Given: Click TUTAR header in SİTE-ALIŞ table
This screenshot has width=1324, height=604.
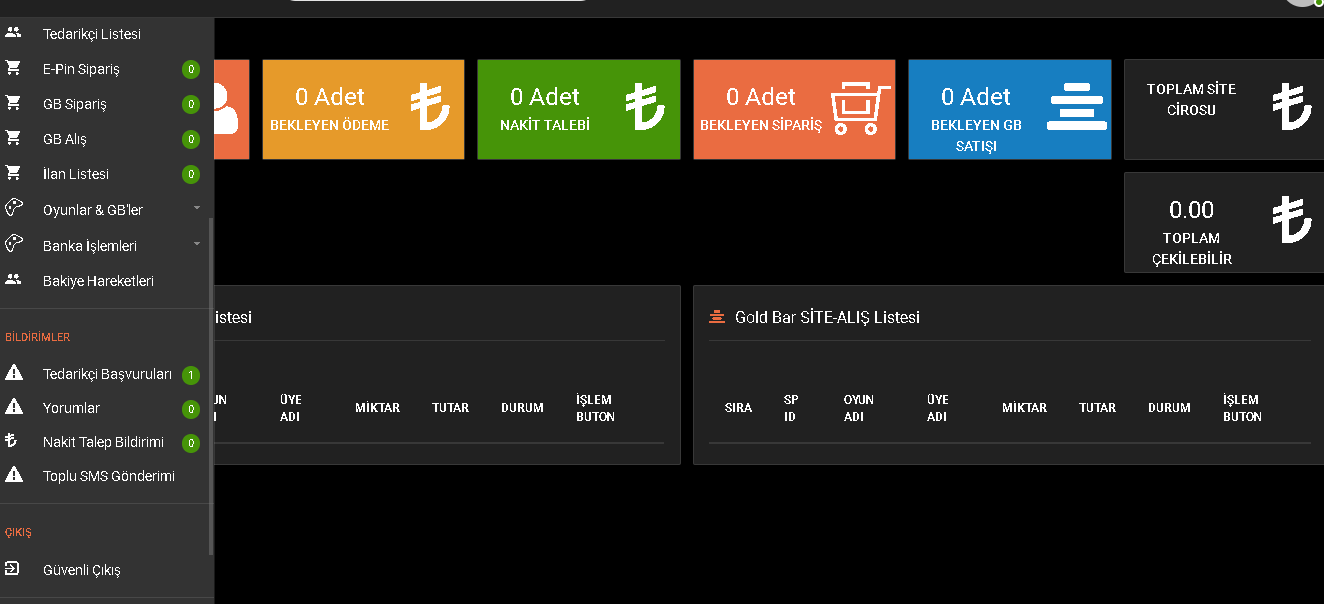Looking at the screenshot, I should tap(1097, 408).
